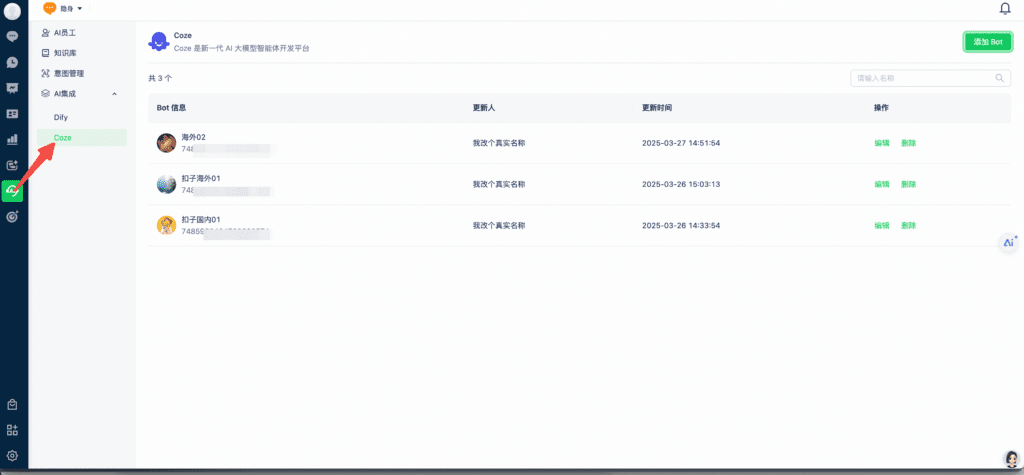This screenshot has width=1024, height=475.
Task: Open the target sidebar icon
Action: click(12, 217)
